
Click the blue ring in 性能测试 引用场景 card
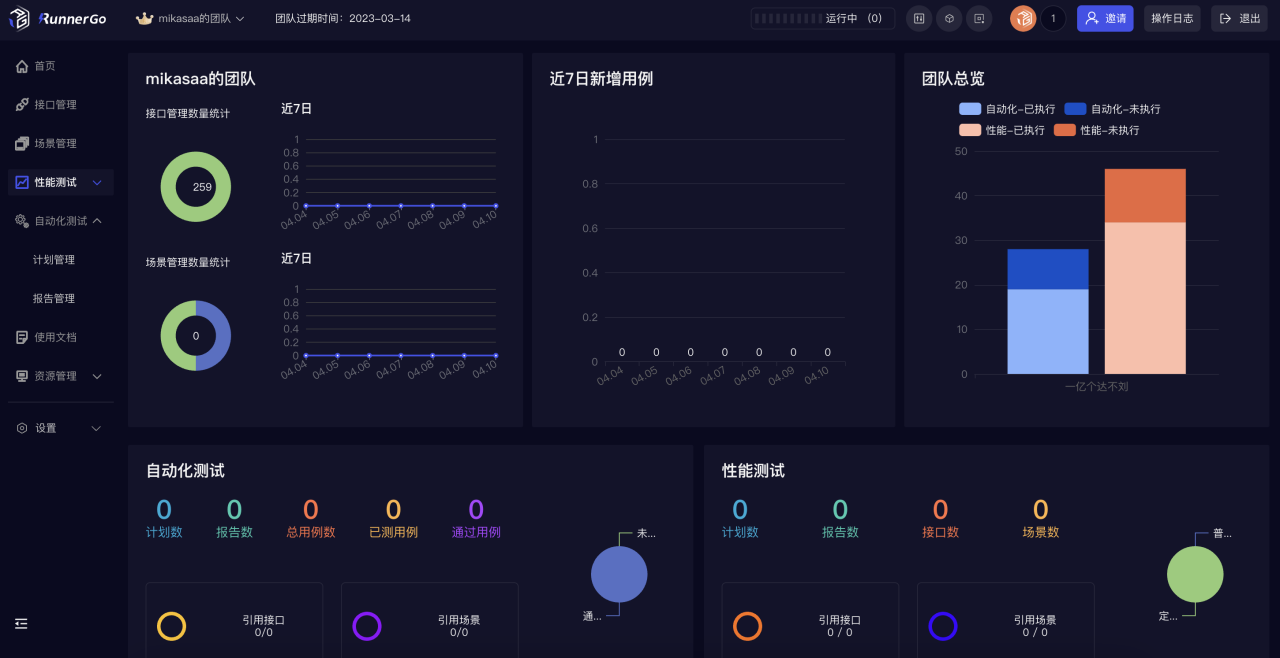tap(943, 626)
